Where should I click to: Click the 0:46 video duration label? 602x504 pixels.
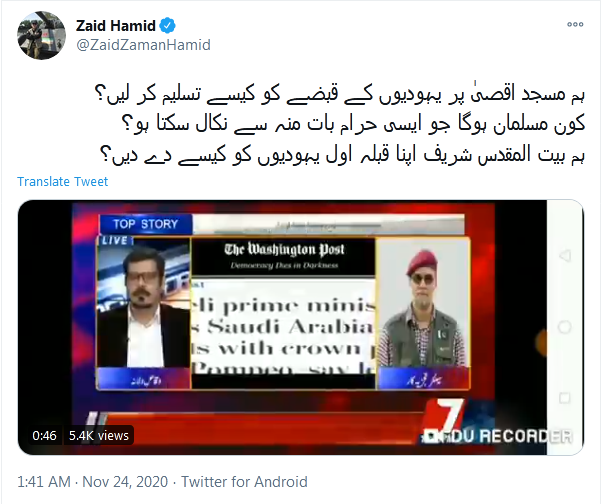coord(44,436)
